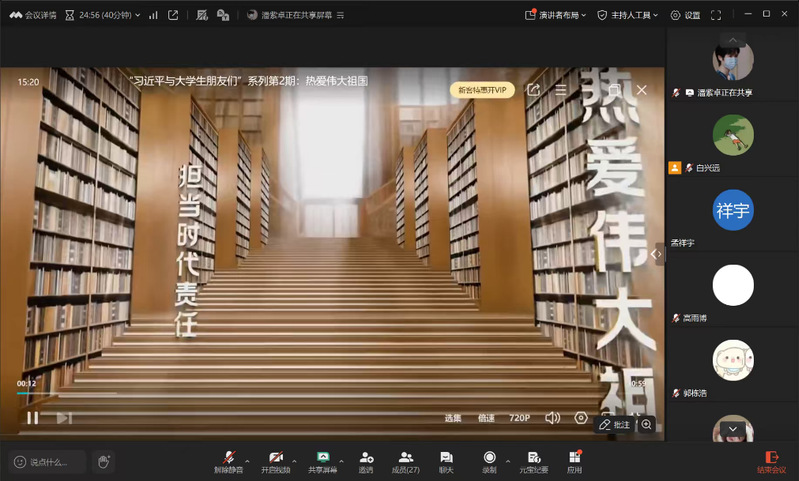Click the raise hand emoji icon
The height and width of the screenshot is (481, 799).
click(104, 461)
